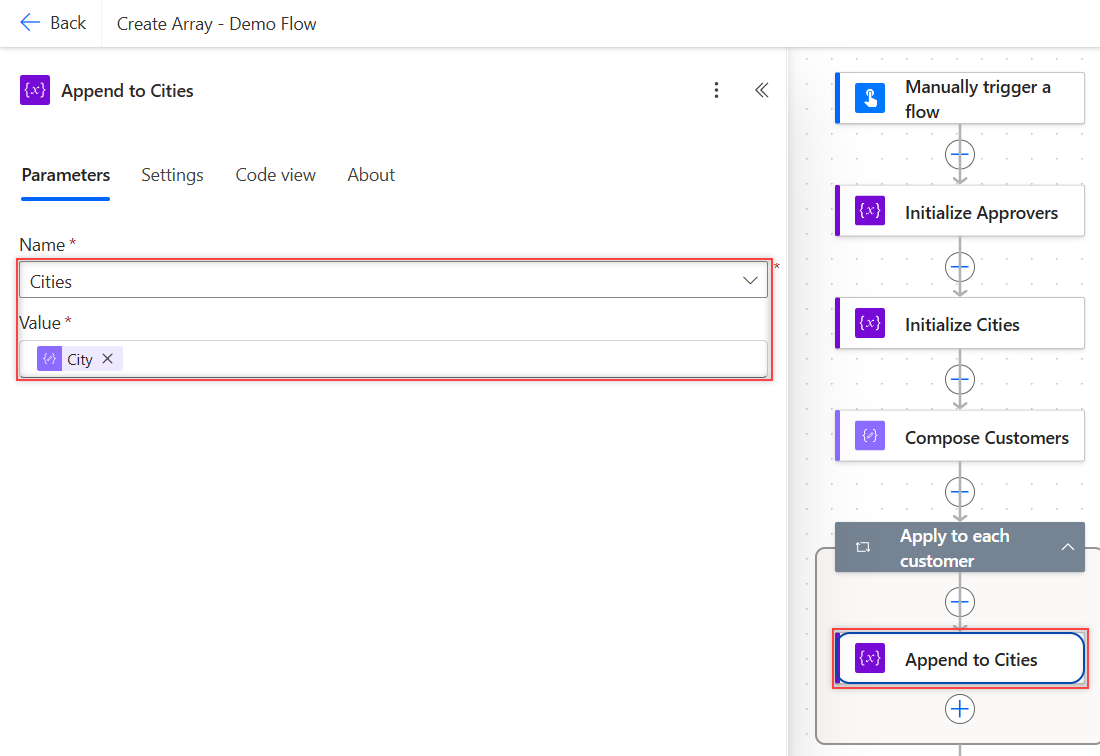This screenshot has width=1100, height=756.
Task: Select the Initialize Cities action
Action: point(960,323)
